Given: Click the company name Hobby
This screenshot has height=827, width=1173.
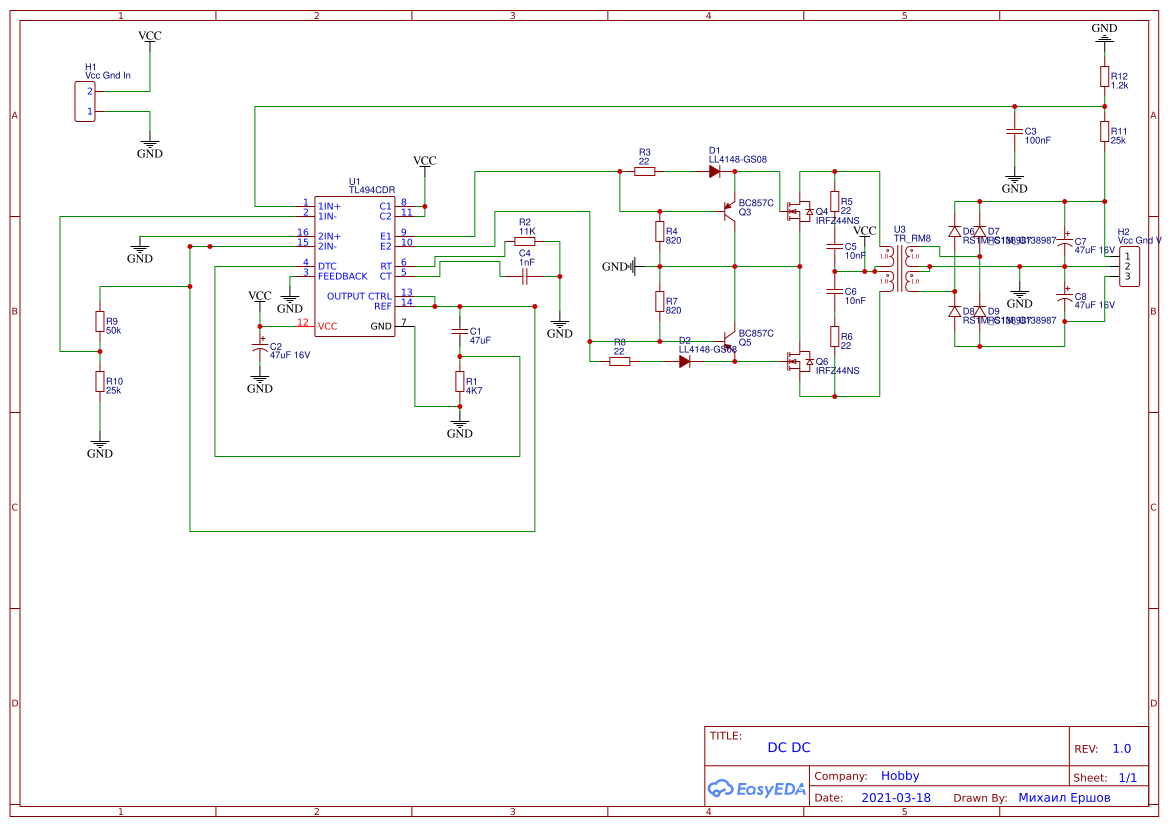Looking at the screenshot, I should (x=900, y=775).
